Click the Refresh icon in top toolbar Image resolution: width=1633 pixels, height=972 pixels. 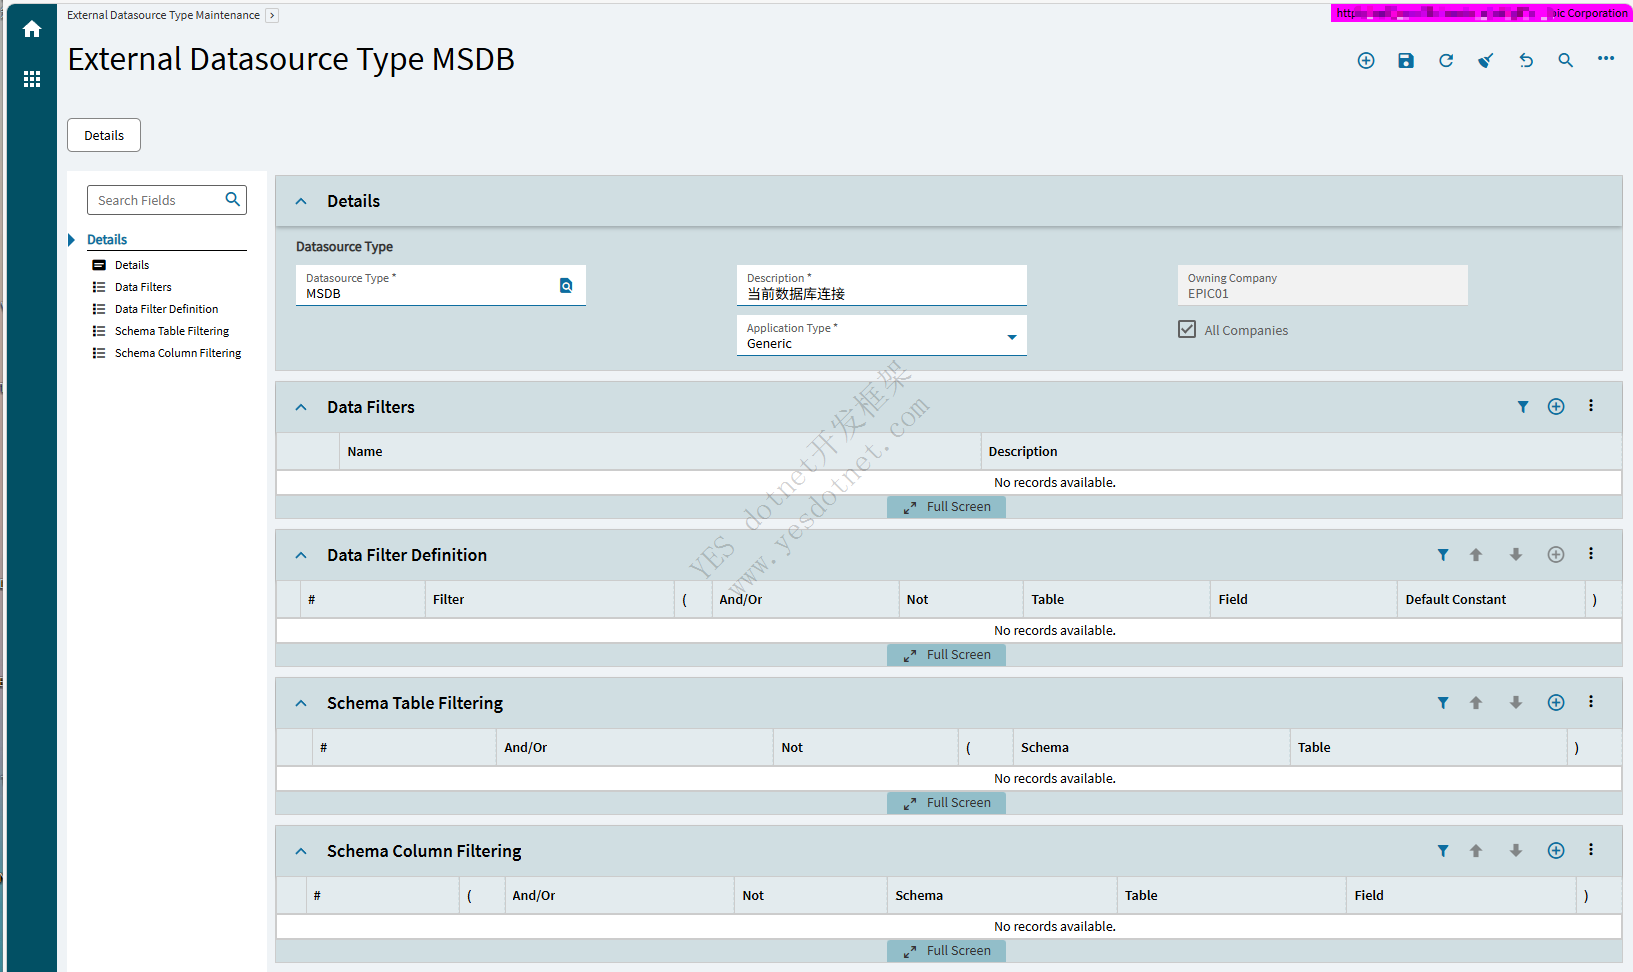pos(1446,61)
